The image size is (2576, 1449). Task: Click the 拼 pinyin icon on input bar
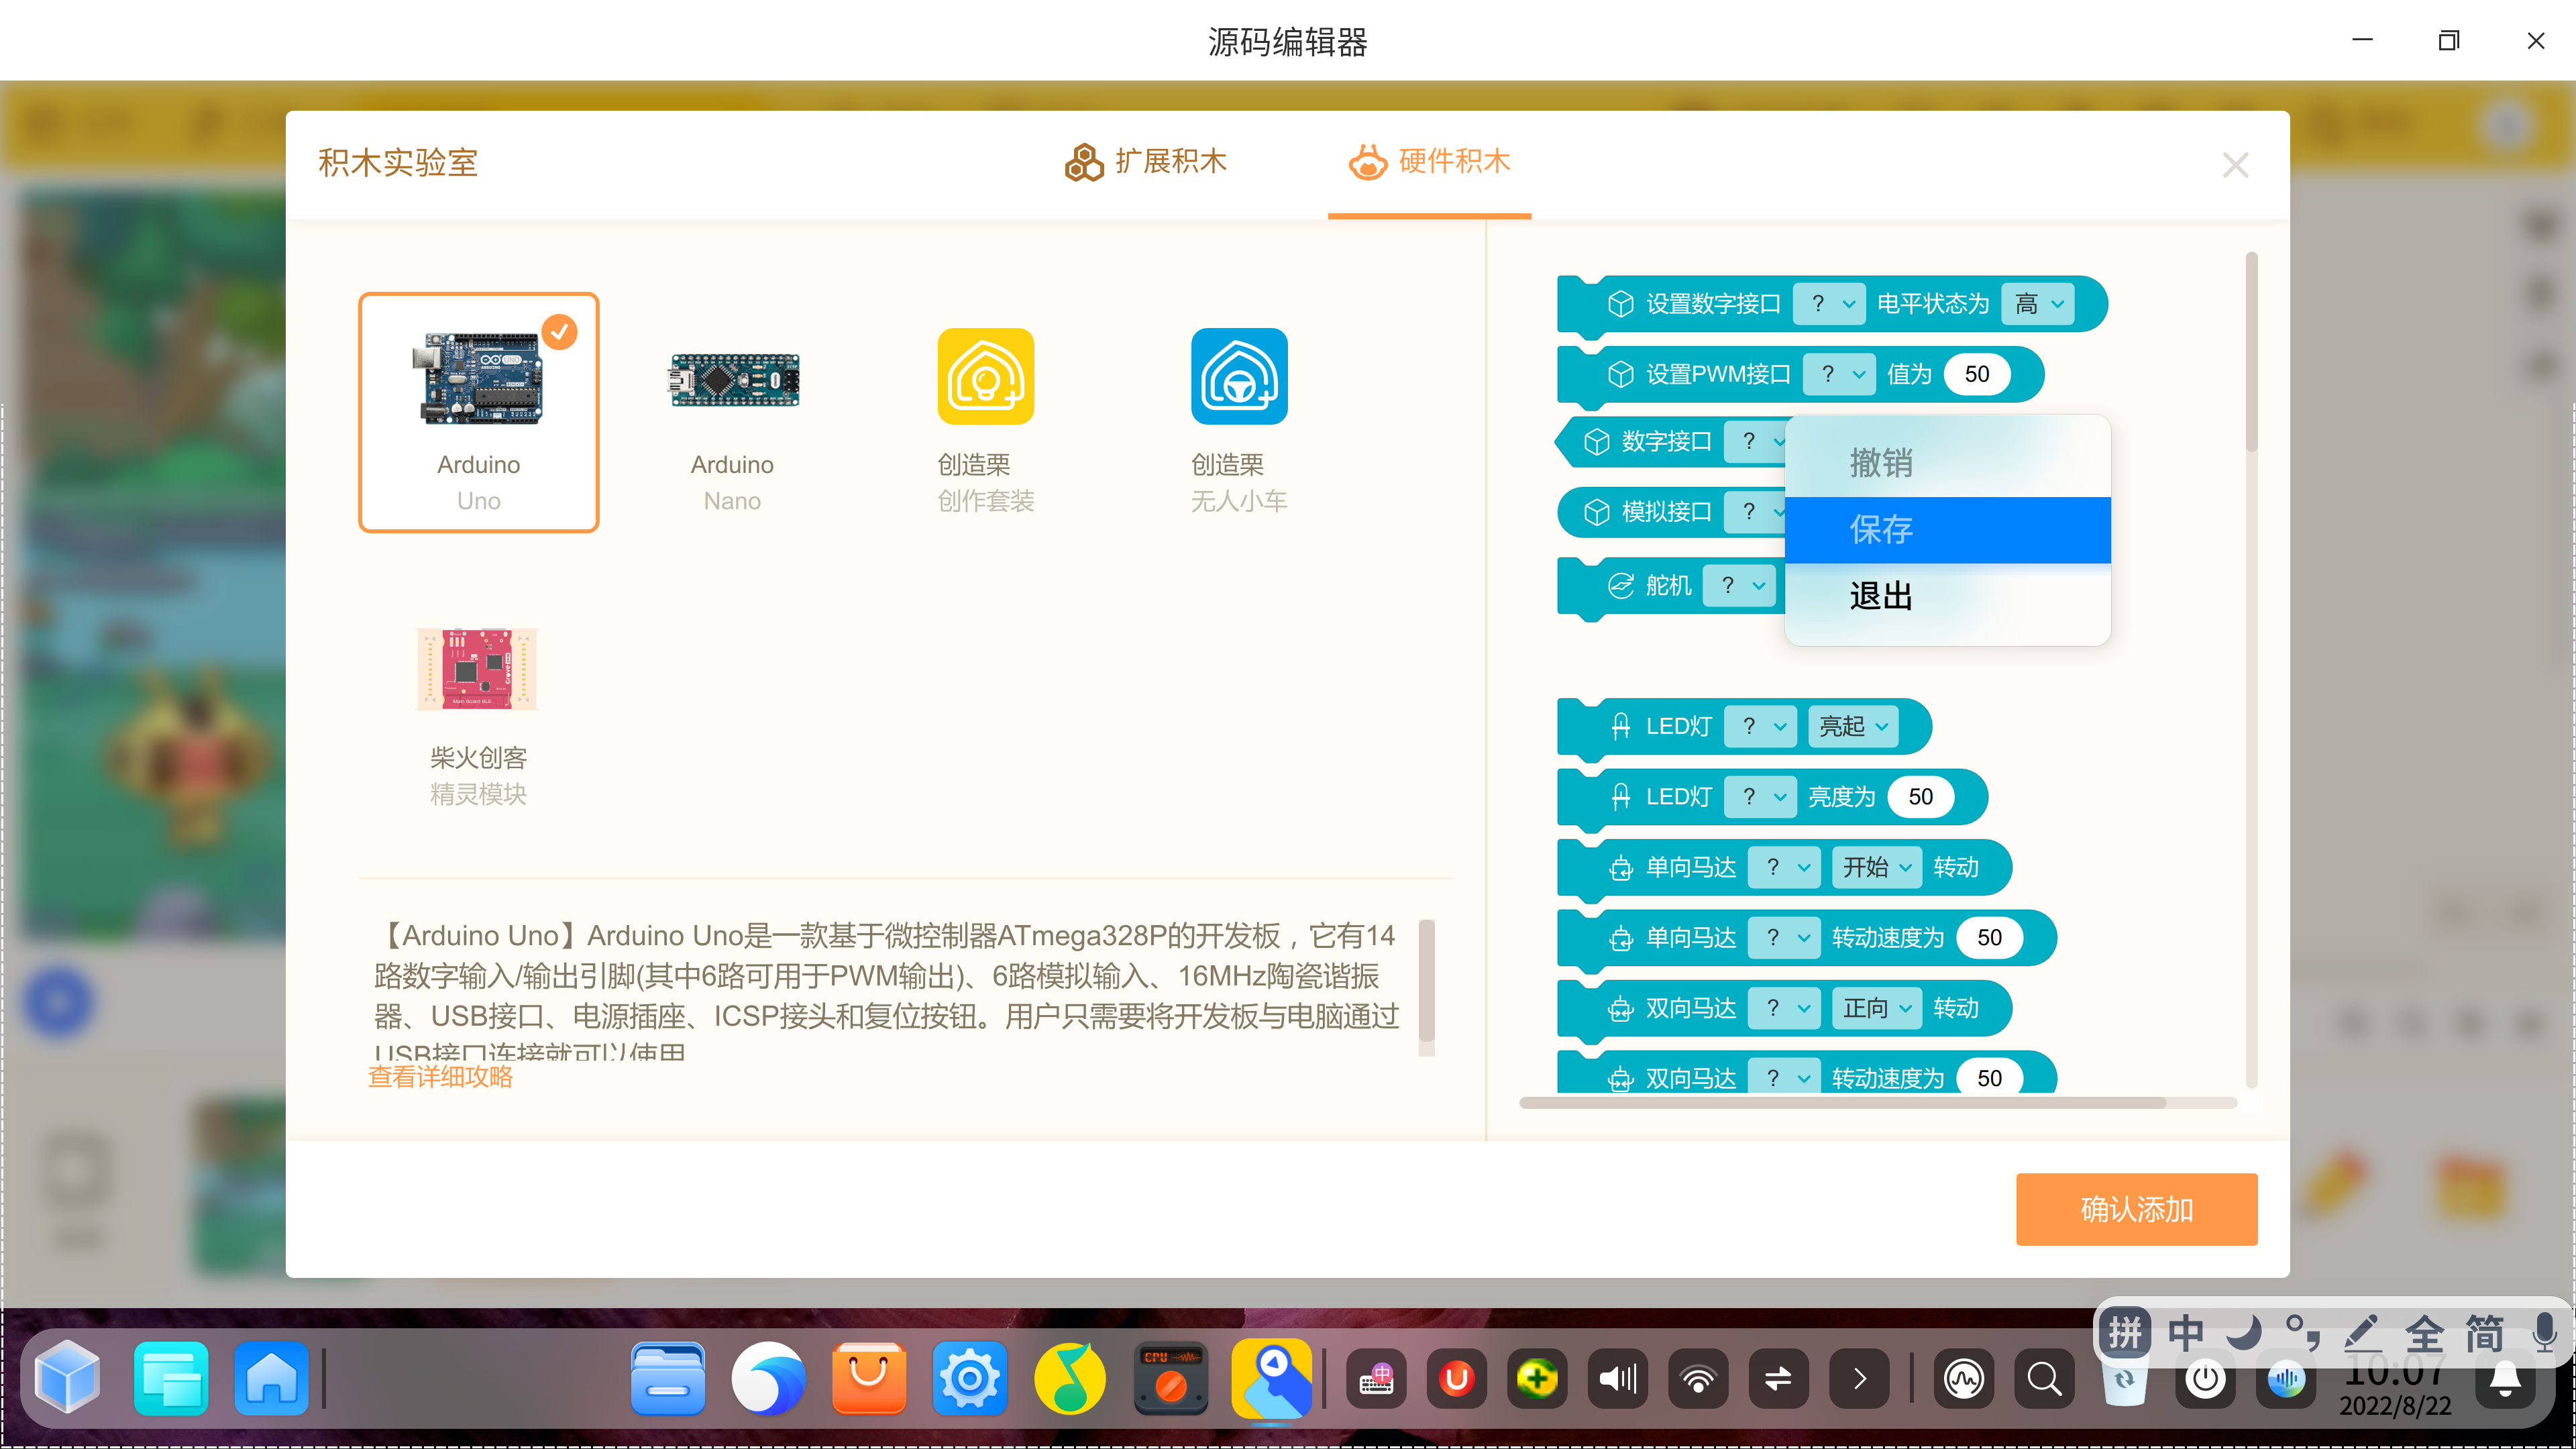click(x=2124, y=1333)
